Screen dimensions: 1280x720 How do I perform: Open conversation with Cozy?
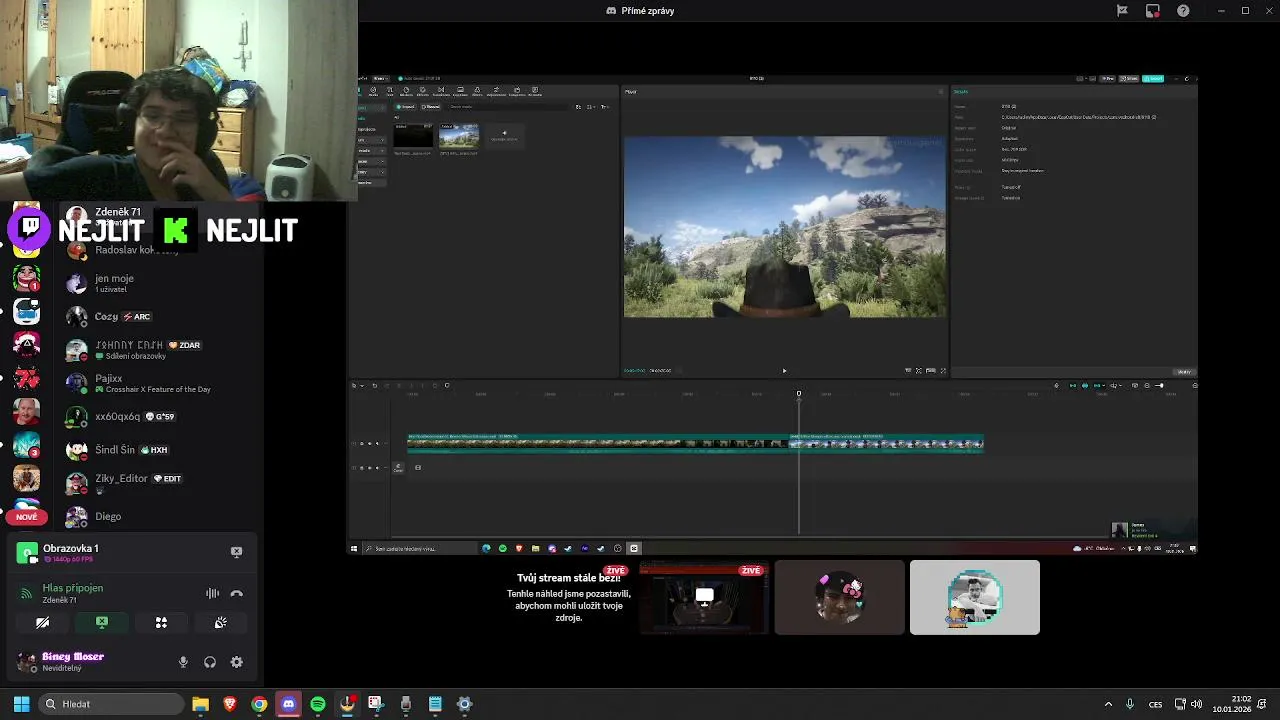pos(160,316)
